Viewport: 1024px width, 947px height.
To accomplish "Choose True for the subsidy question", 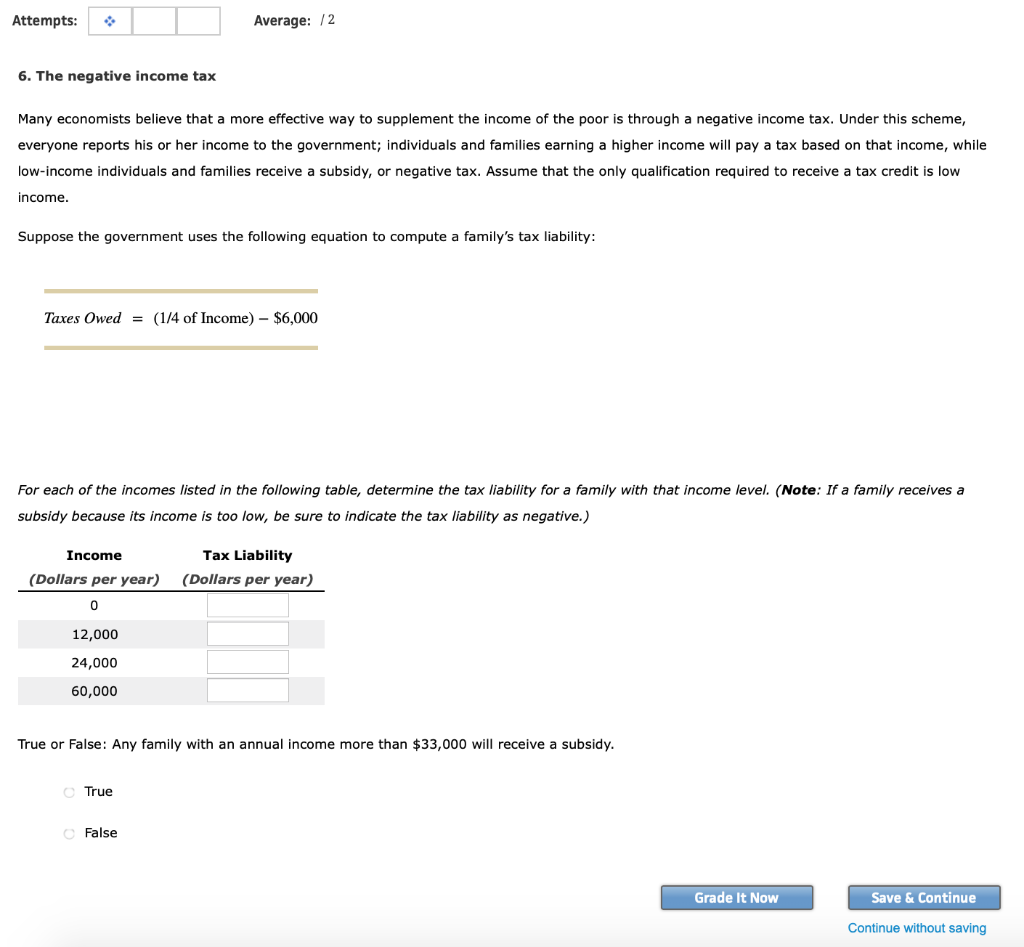I will 69,791.
